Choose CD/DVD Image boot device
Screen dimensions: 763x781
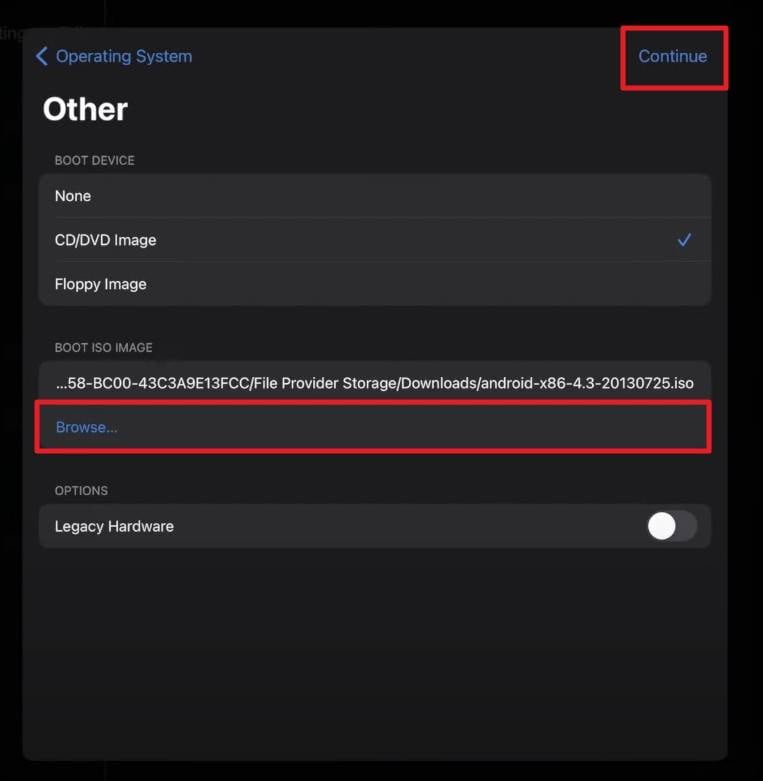106,240
